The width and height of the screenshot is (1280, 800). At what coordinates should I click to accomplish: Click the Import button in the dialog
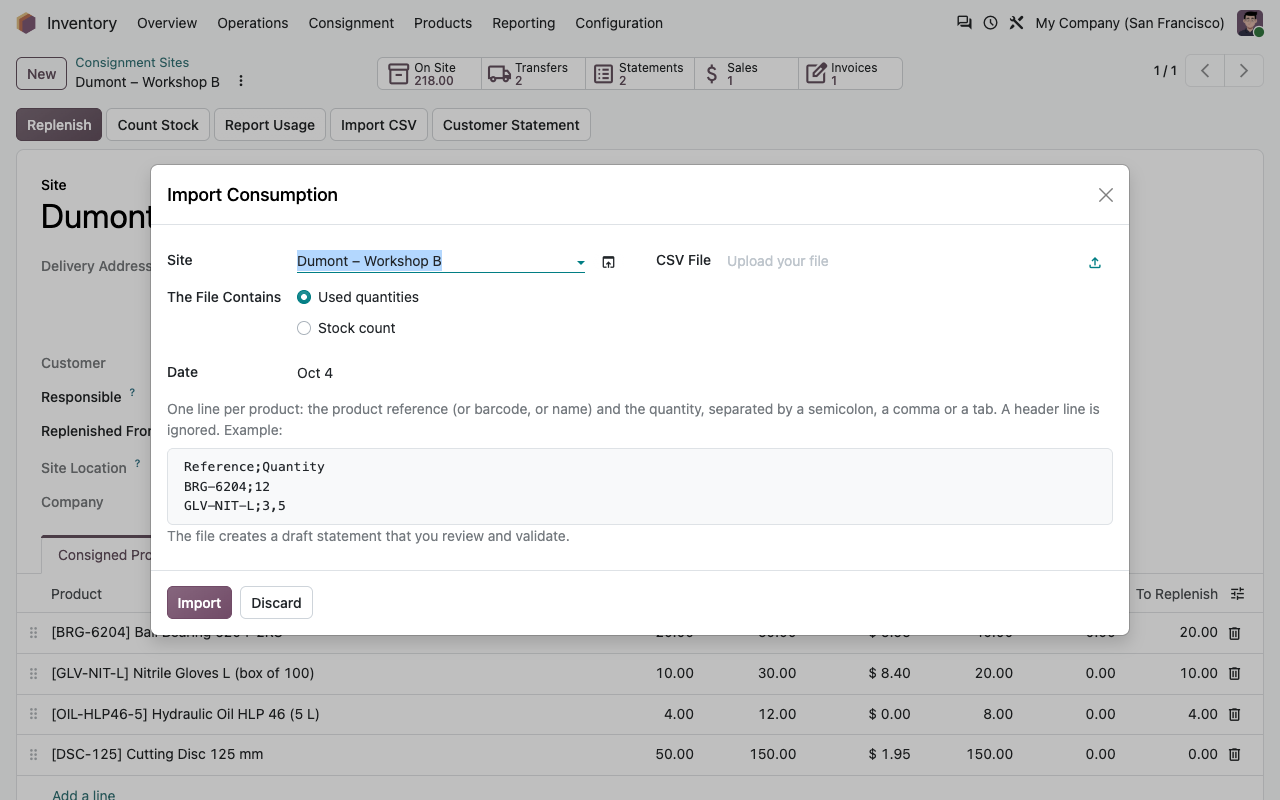pos(199,603)
